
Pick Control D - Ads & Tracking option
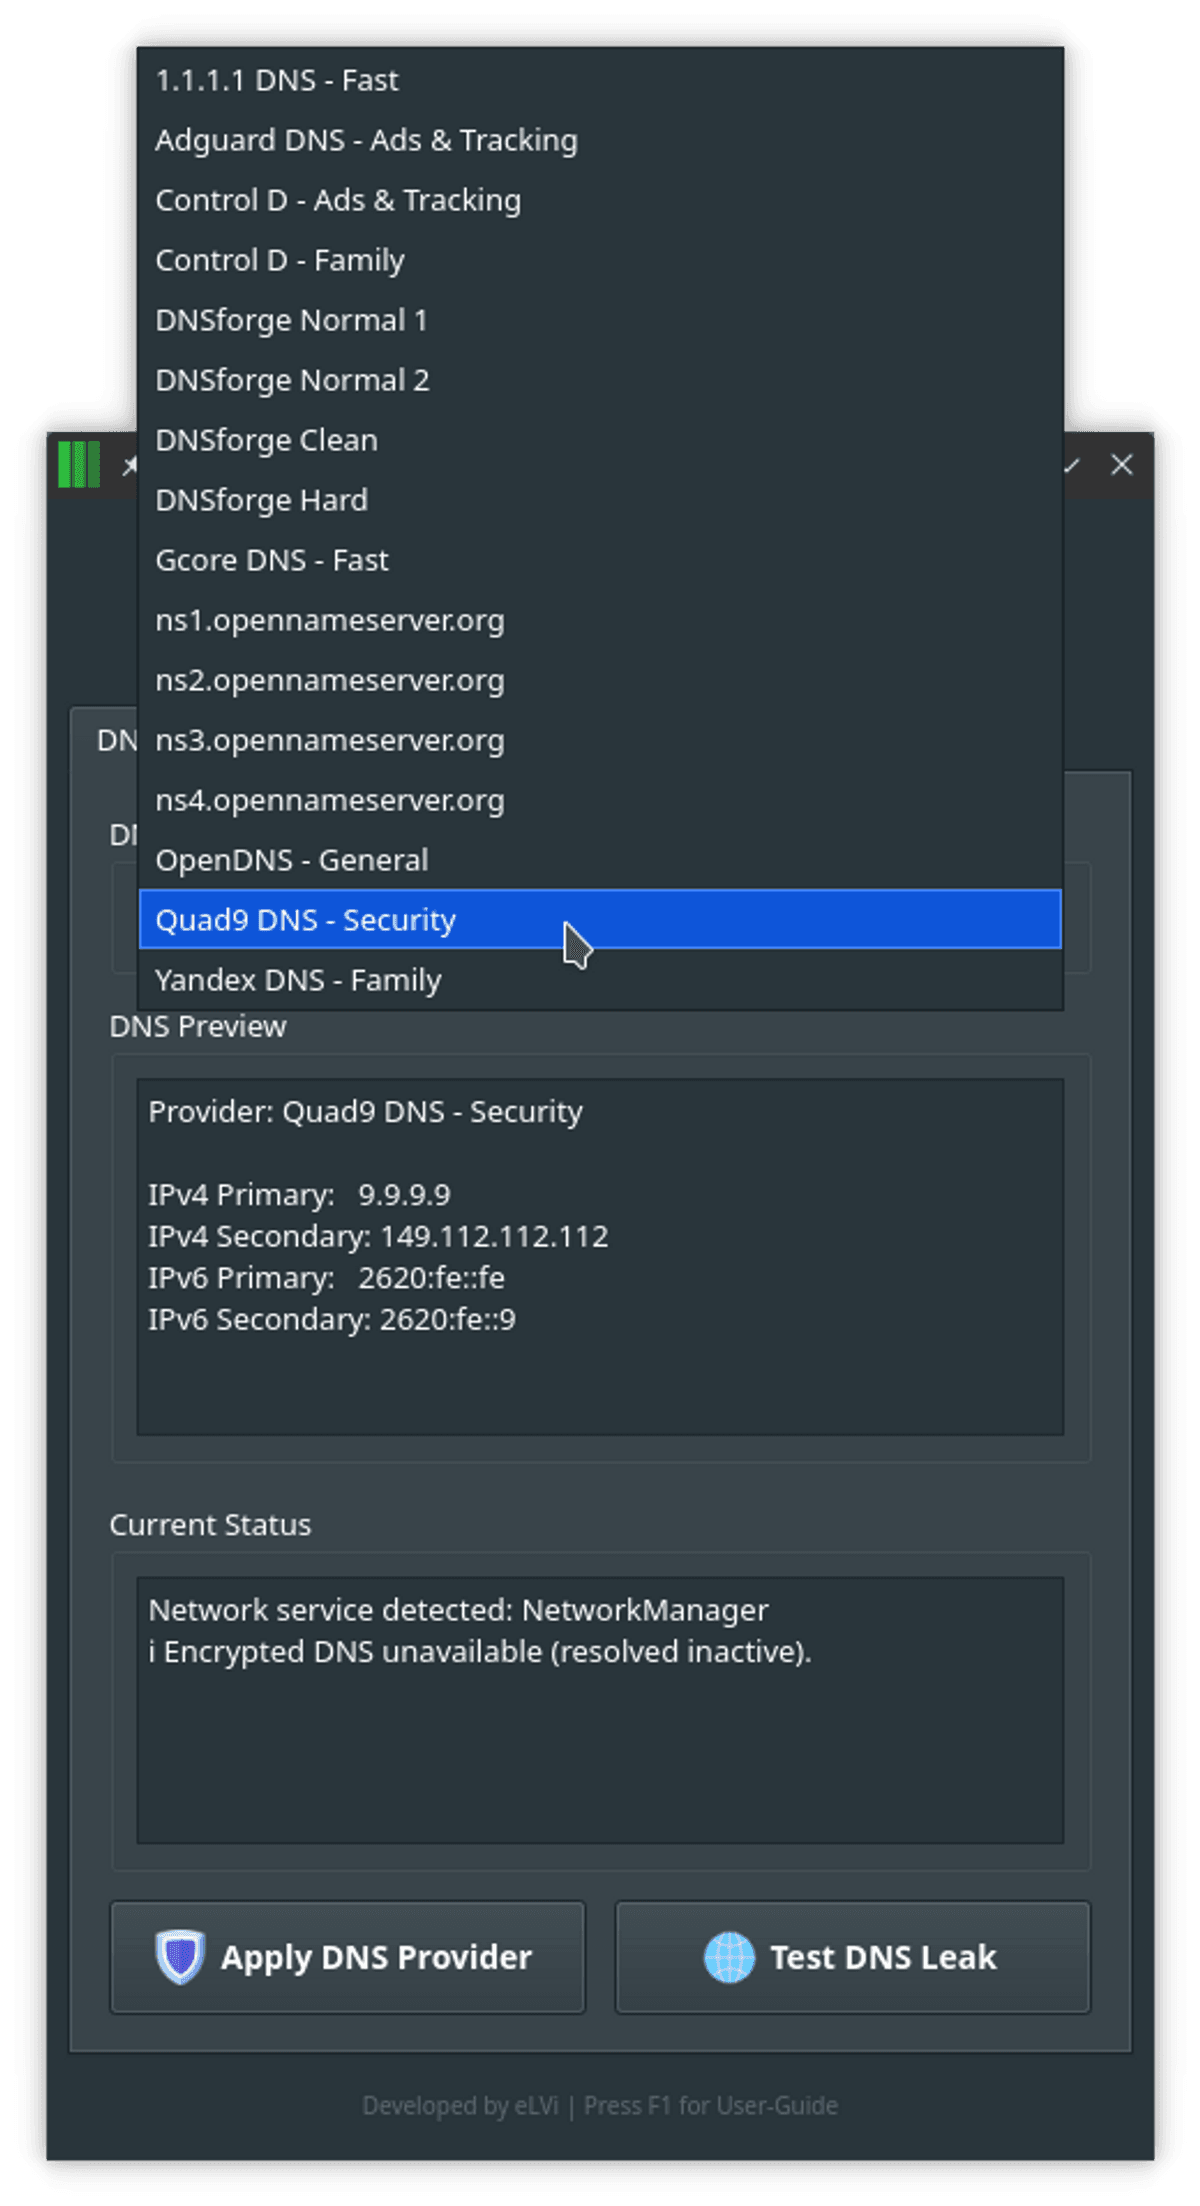[x=338, y=200]
